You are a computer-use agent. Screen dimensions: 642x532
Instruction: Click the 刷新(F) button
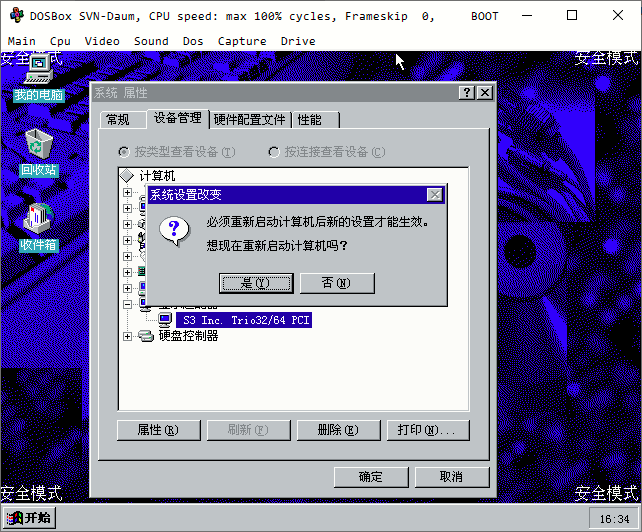(x=249, y=430)
